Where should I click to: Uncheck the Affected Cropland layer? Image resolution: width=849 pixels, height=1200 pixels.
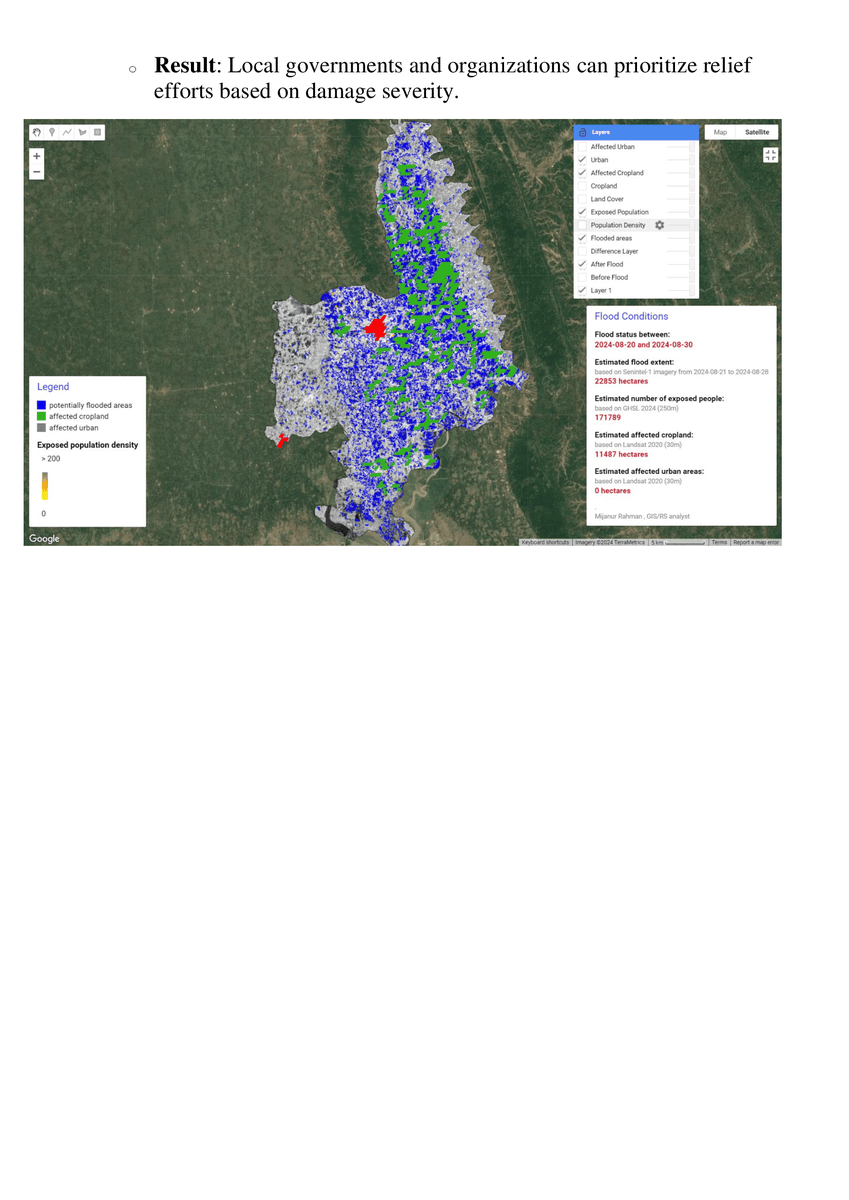582,173
